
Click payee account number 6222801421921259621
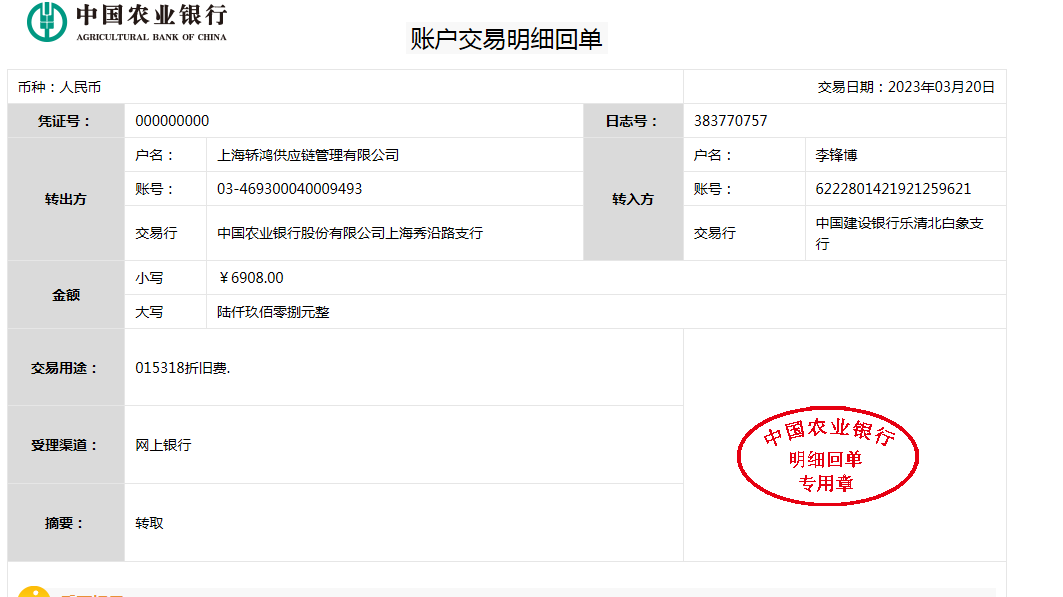pos(893,189)
